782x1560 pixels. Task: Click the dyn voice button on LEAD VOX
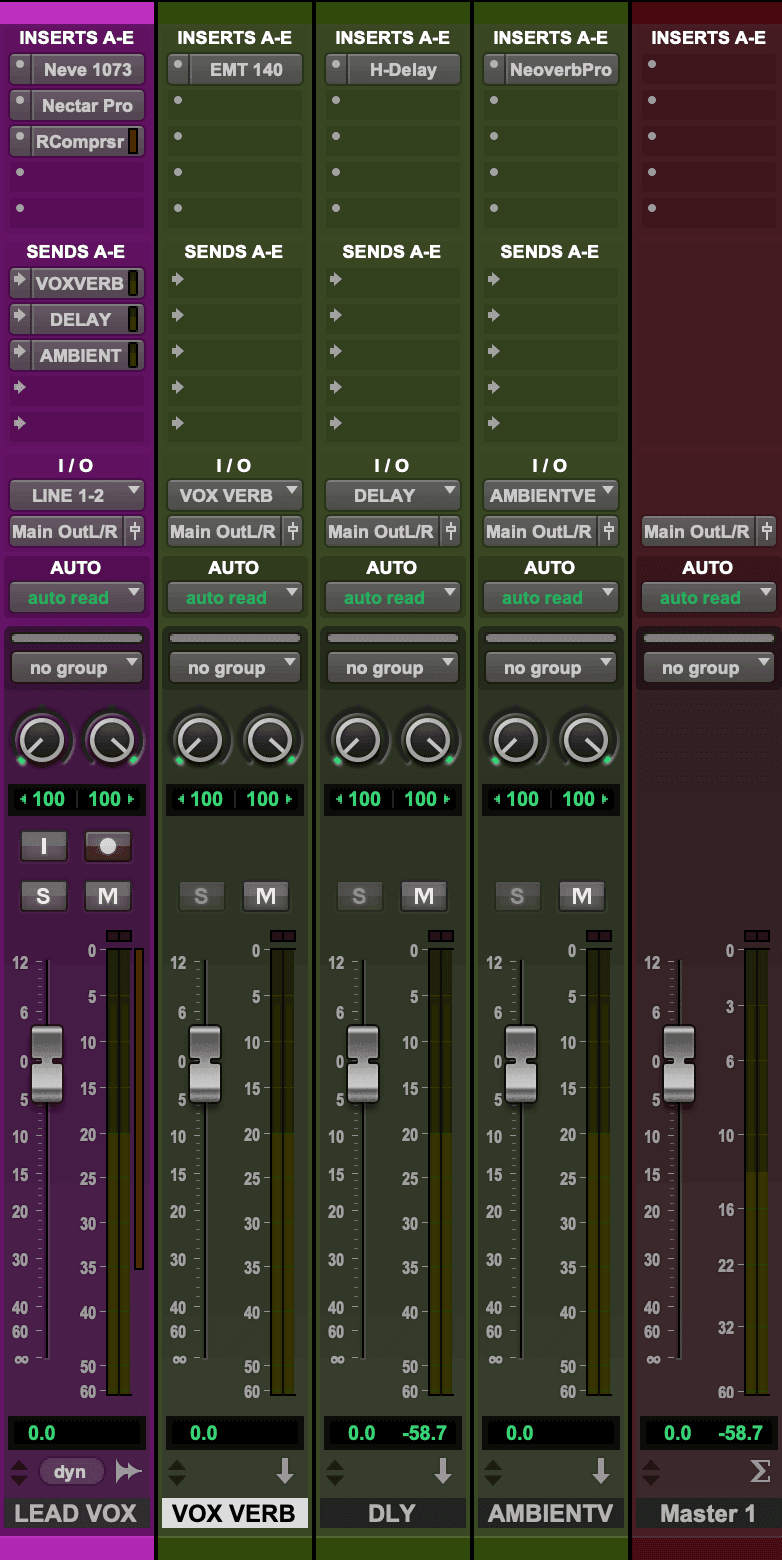pos(70,1472)
